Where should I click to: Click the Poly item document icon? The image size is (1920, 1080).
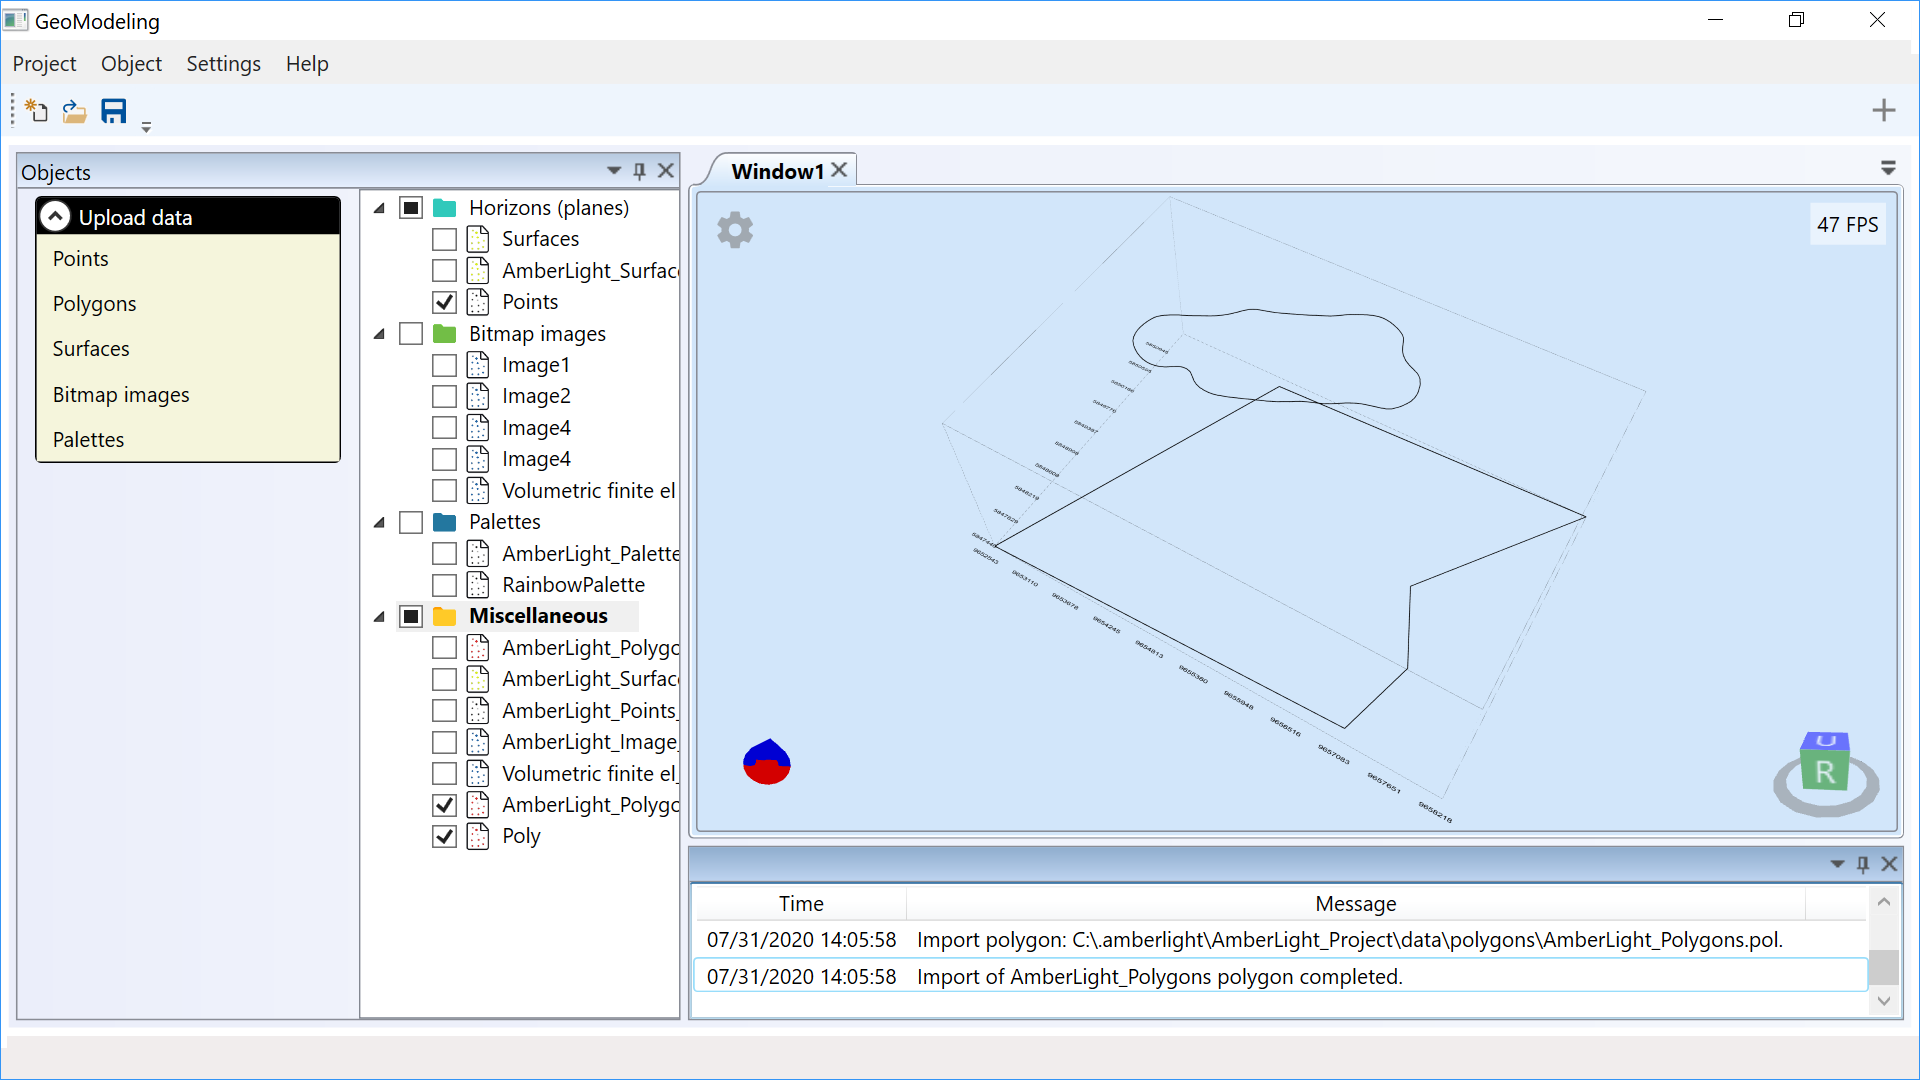point(478,836)
